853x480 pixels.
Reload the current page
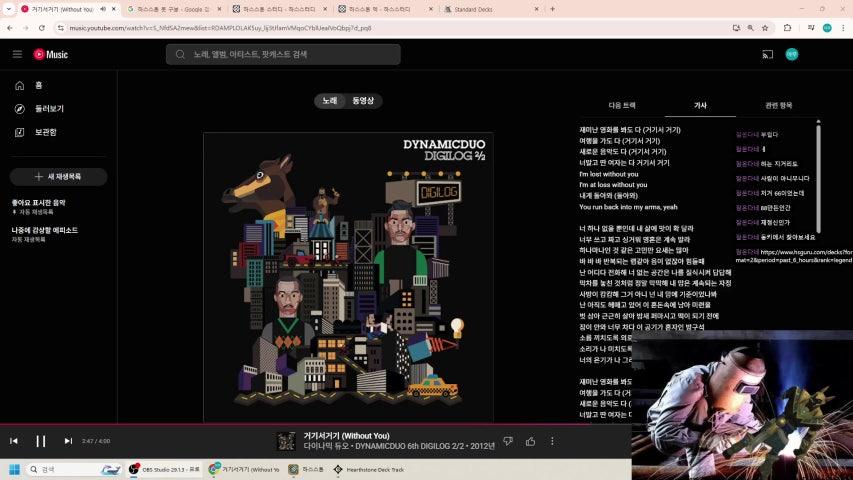[x=42, y=28]
